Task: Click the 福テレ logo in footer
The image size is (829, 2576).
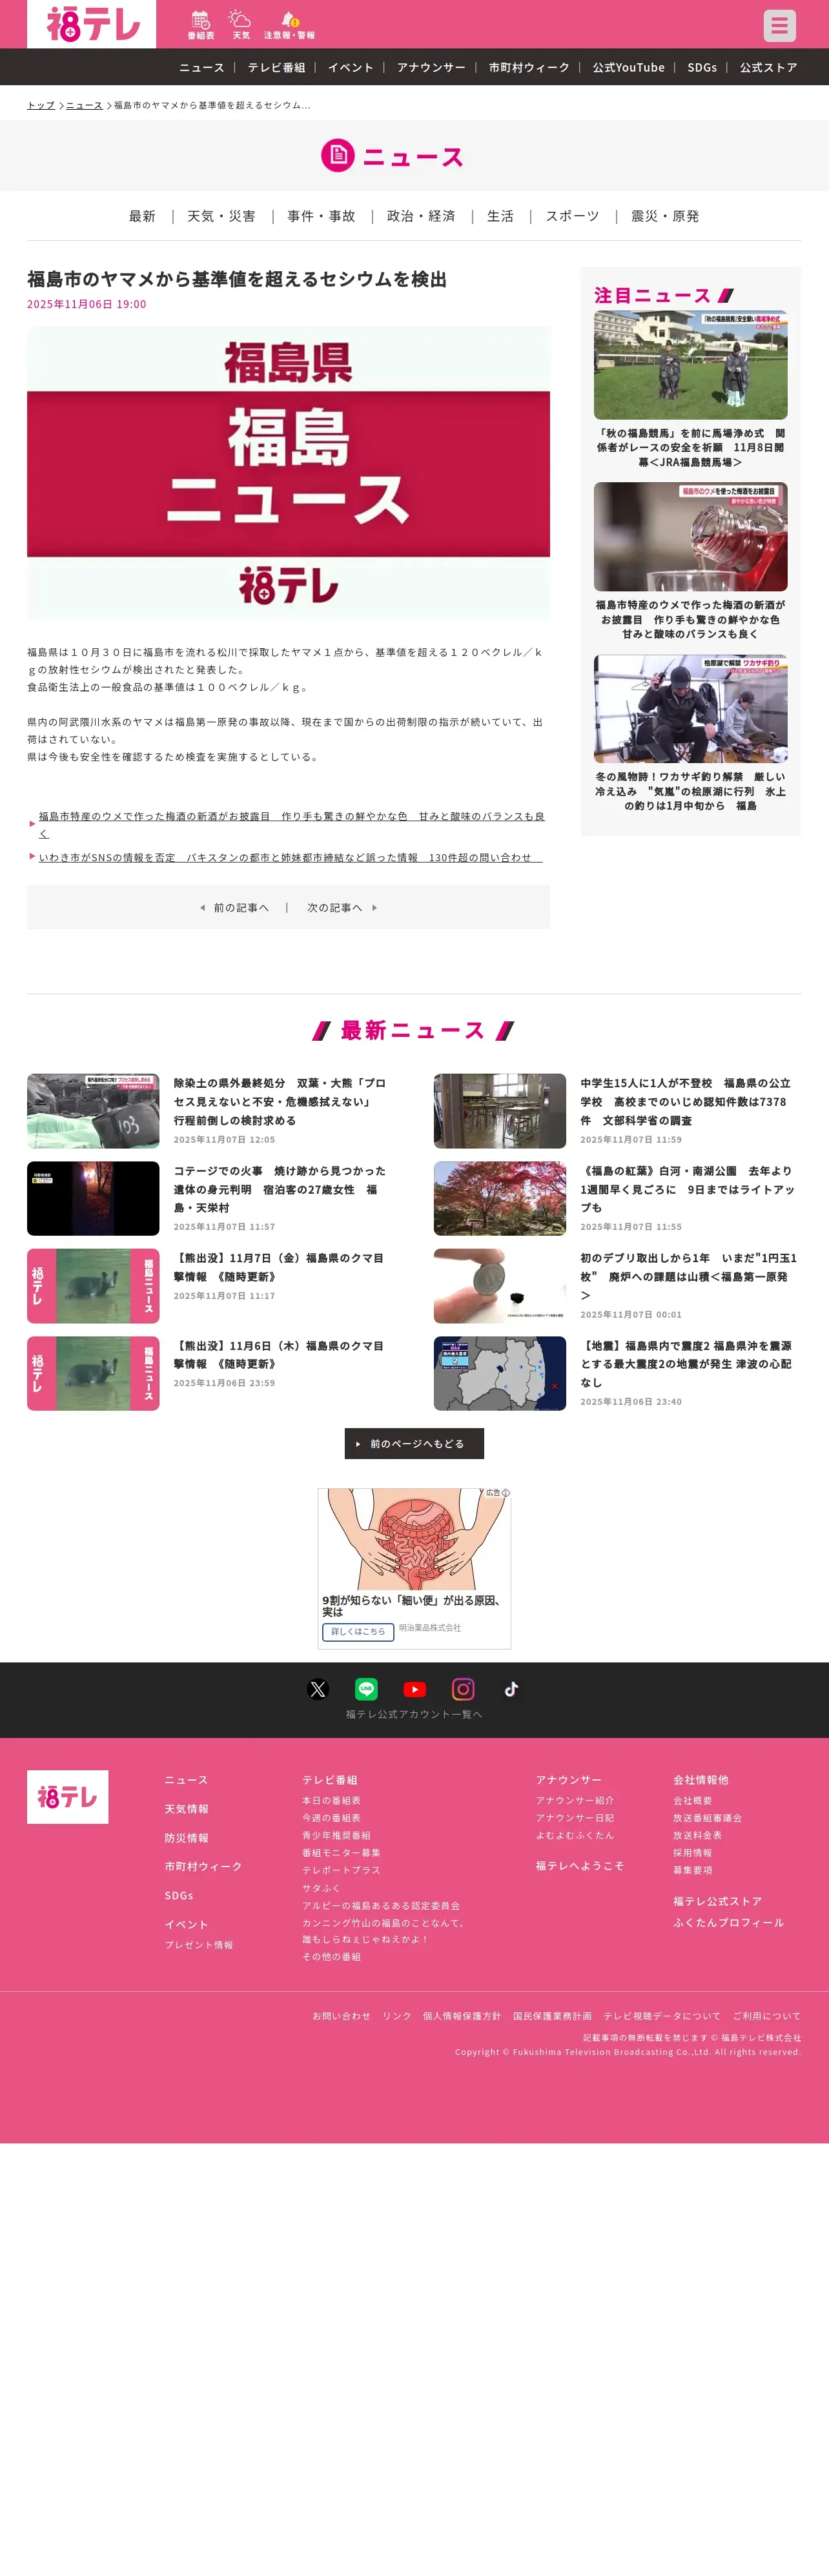Action: [x=67, y=1797]
